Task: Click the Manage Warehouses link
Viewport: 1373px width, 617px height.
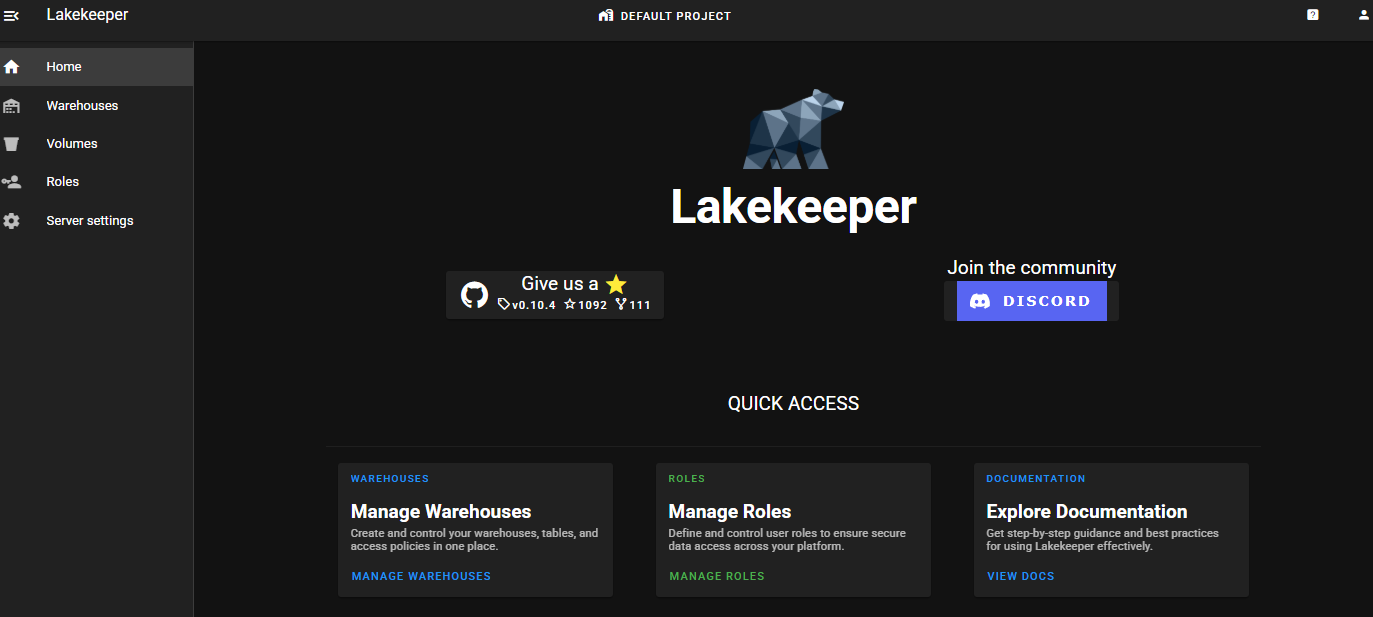Action: (x=421, y=576)
